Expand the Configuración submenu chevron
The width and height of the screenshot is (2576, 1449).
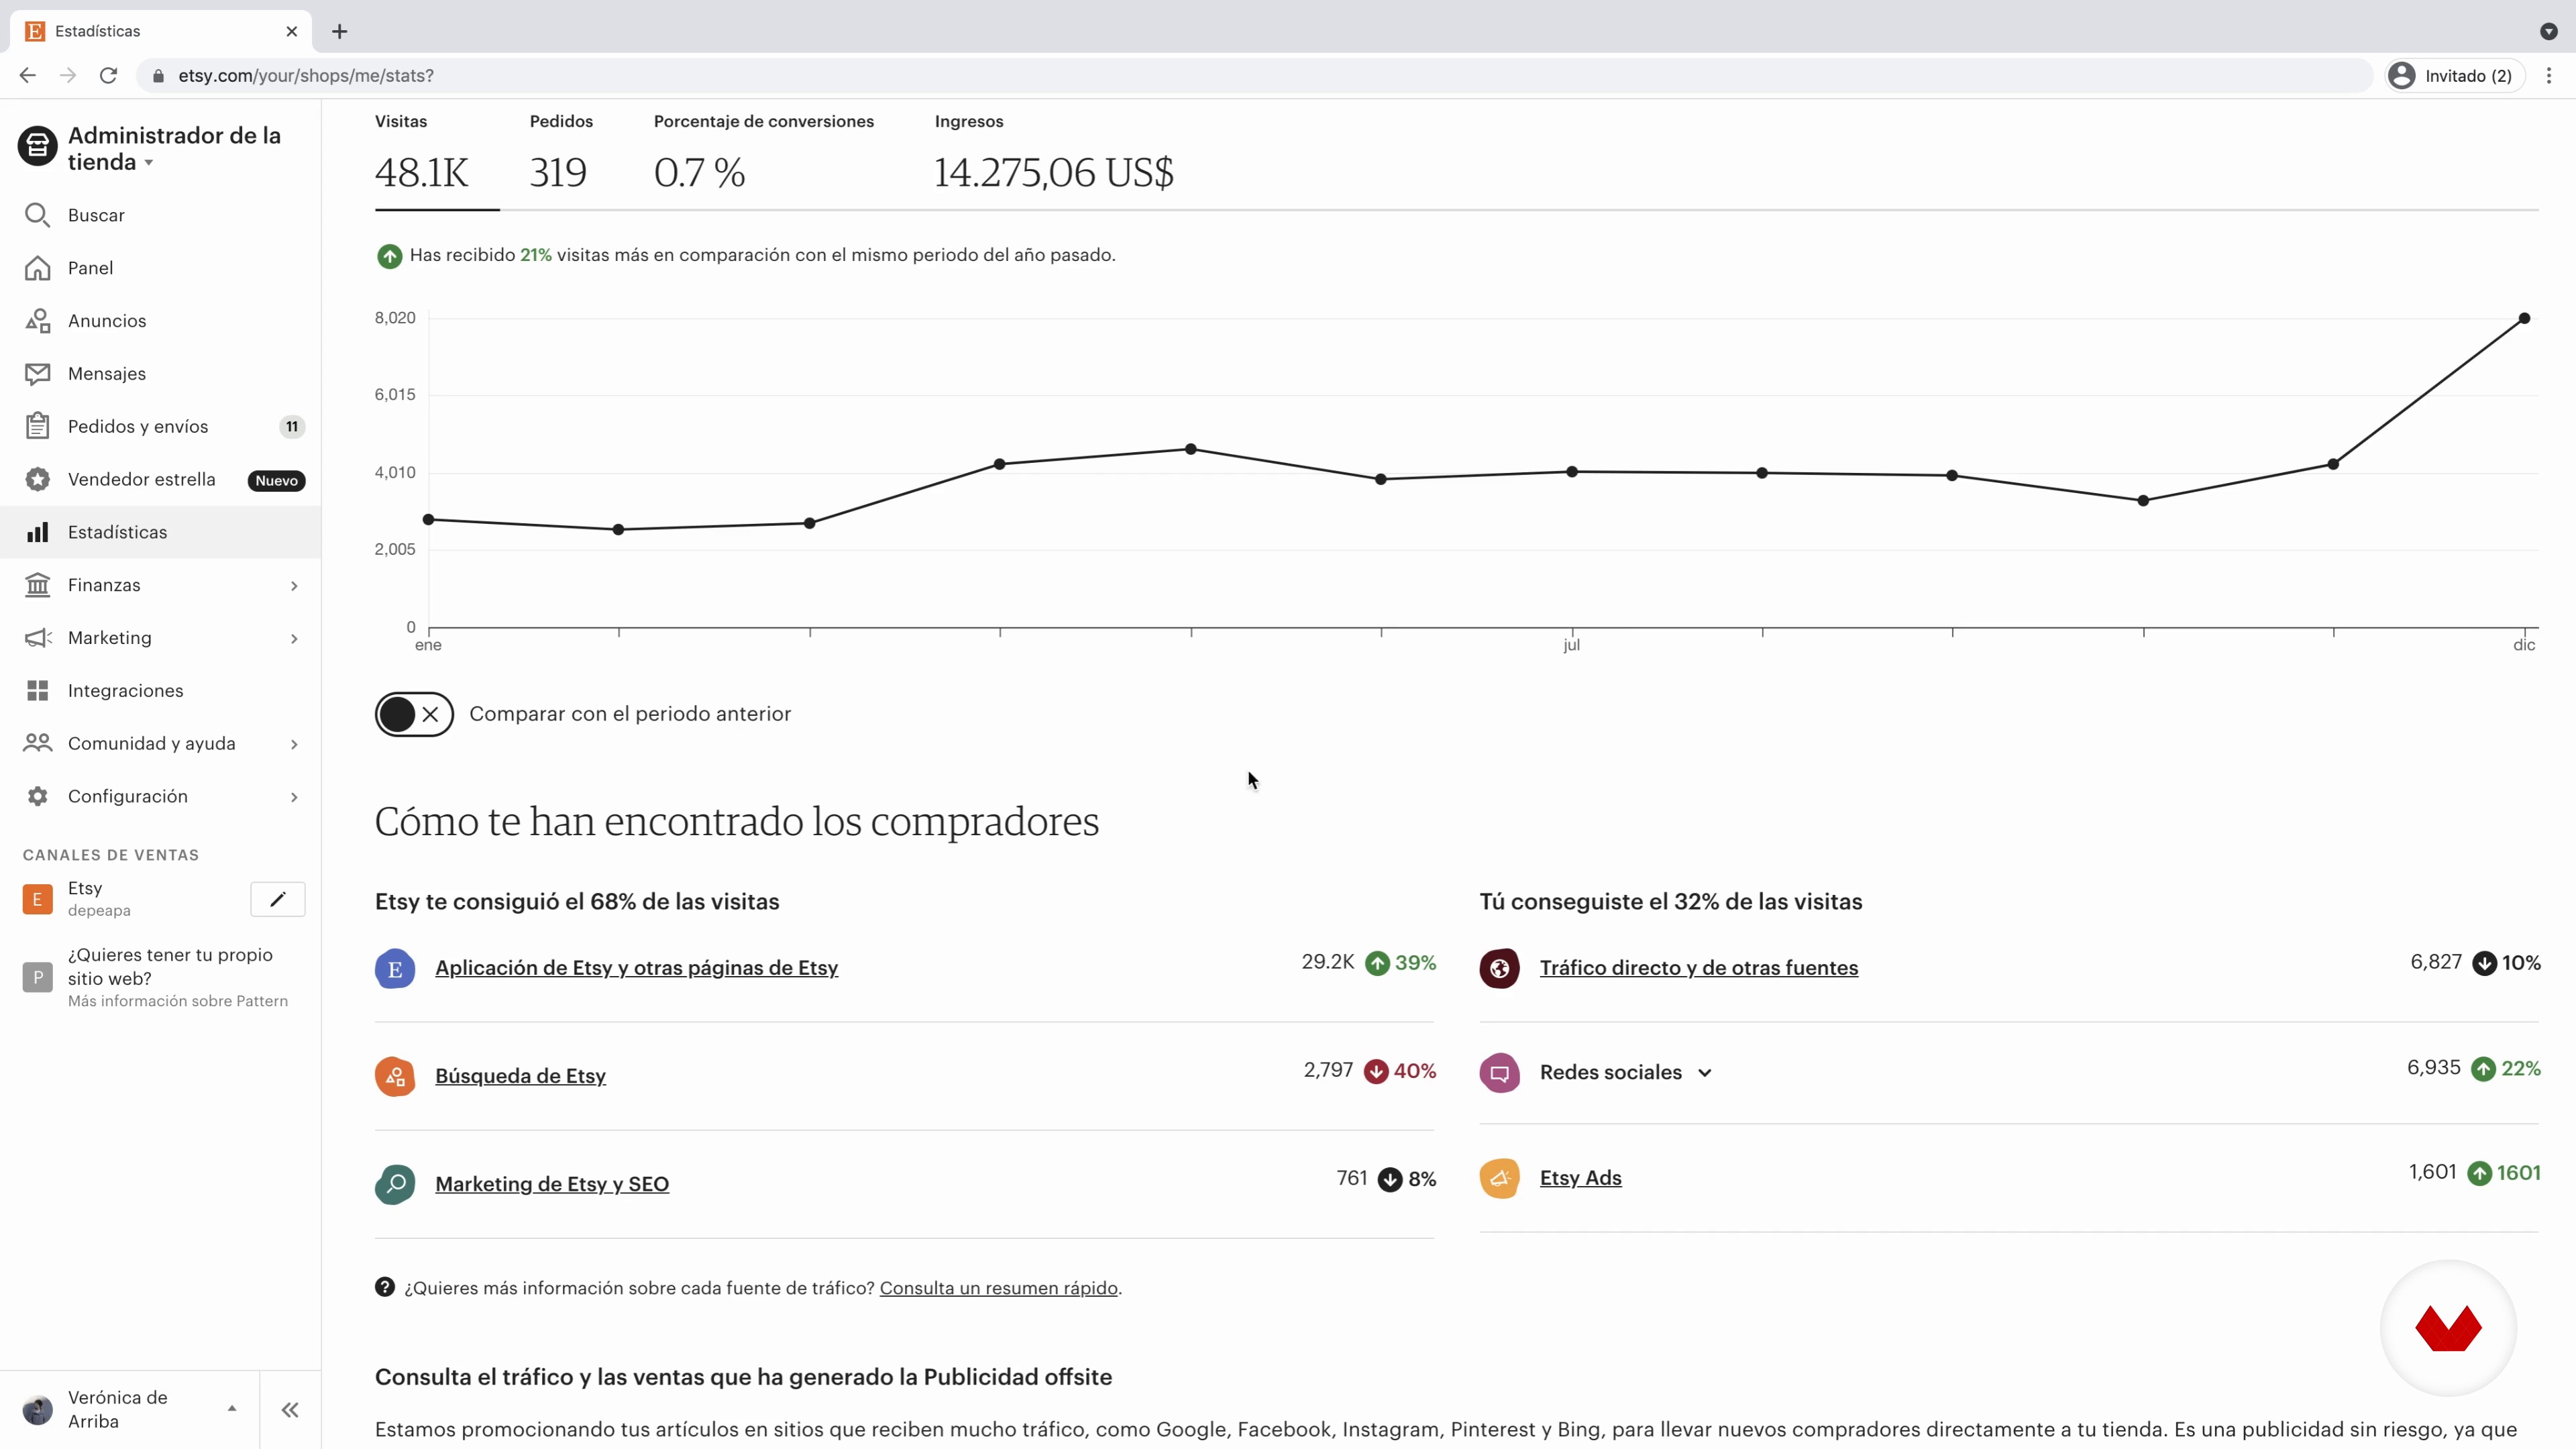pos(294,797)
